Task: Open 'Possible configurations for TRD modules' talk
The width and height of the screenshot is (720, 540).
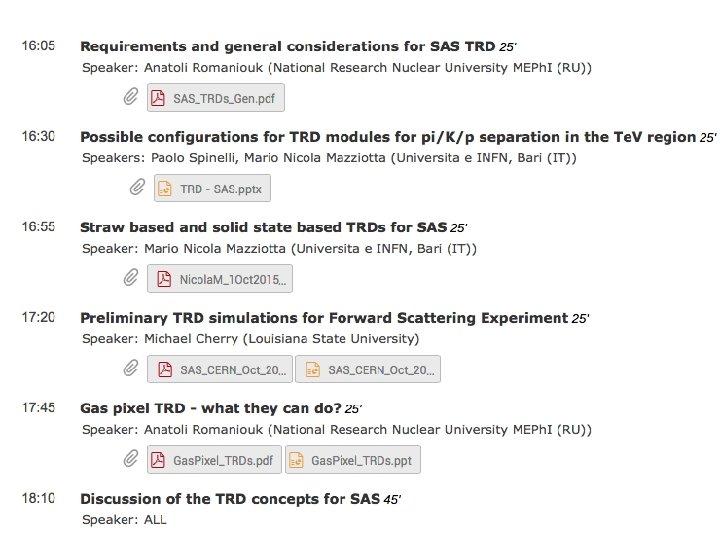Action: pos(388,137)
